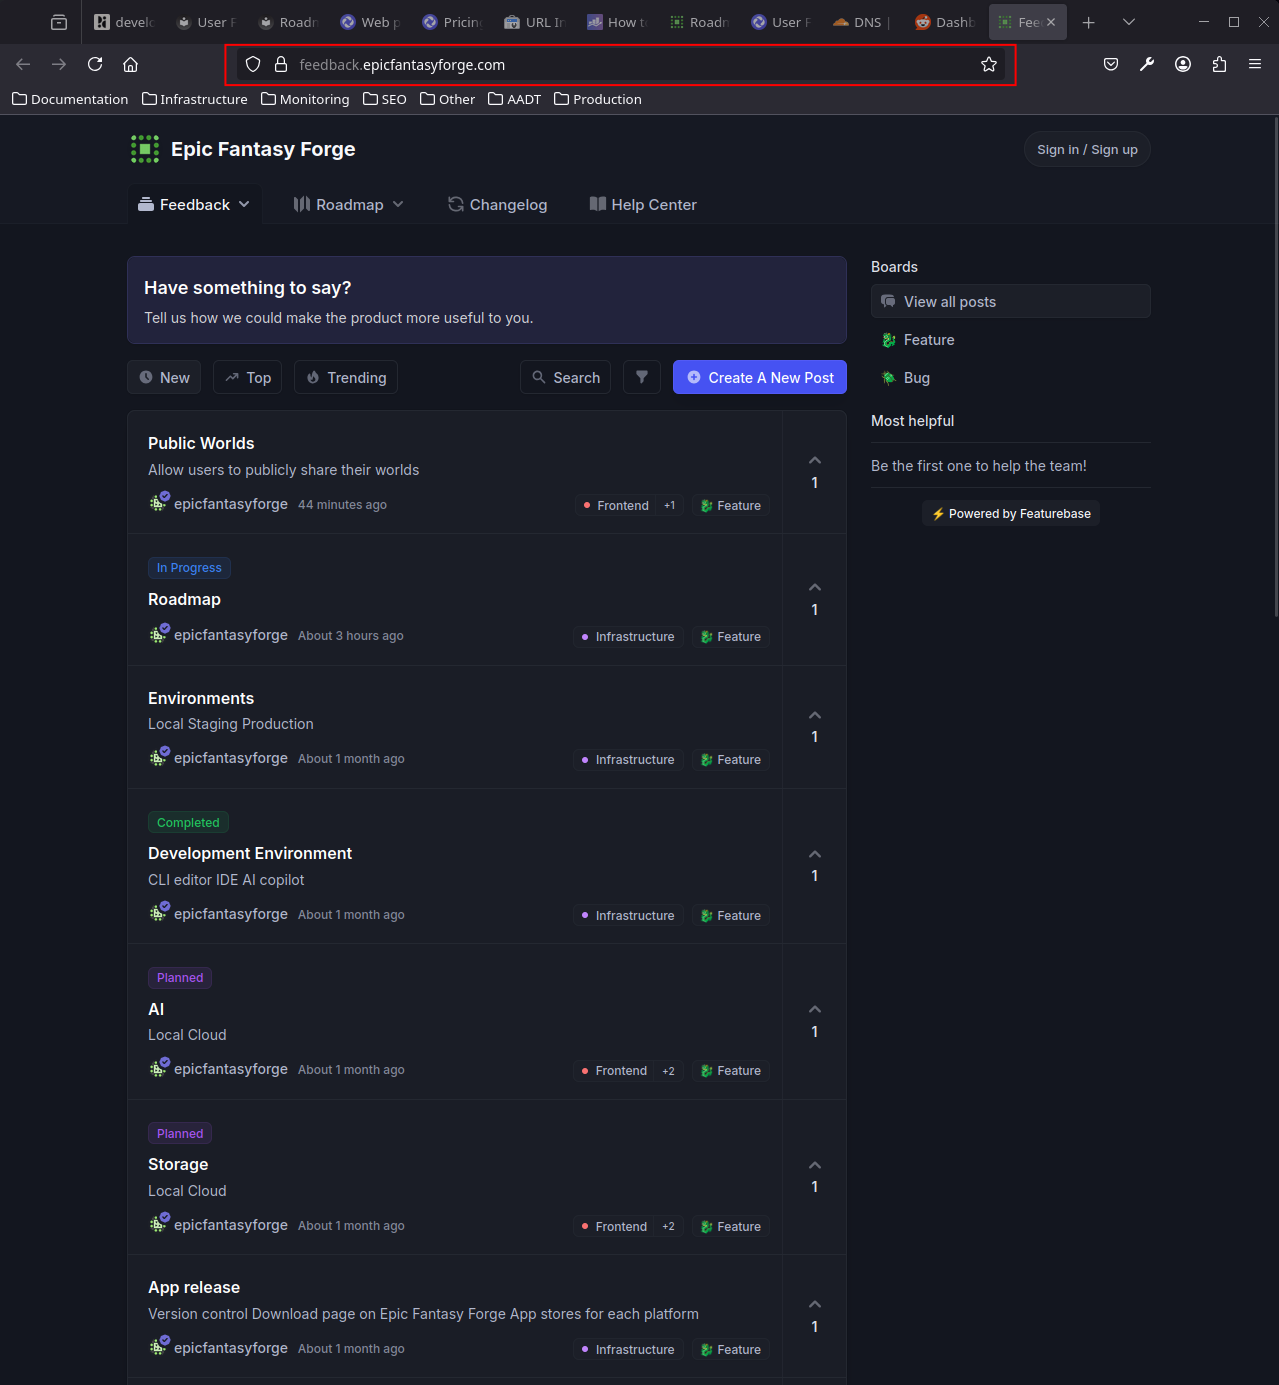Image resolution: width=1279 pixels, height=1385 pixels.
Task: Open the Documentation bookmarks folder
Action: pos(70,99)
